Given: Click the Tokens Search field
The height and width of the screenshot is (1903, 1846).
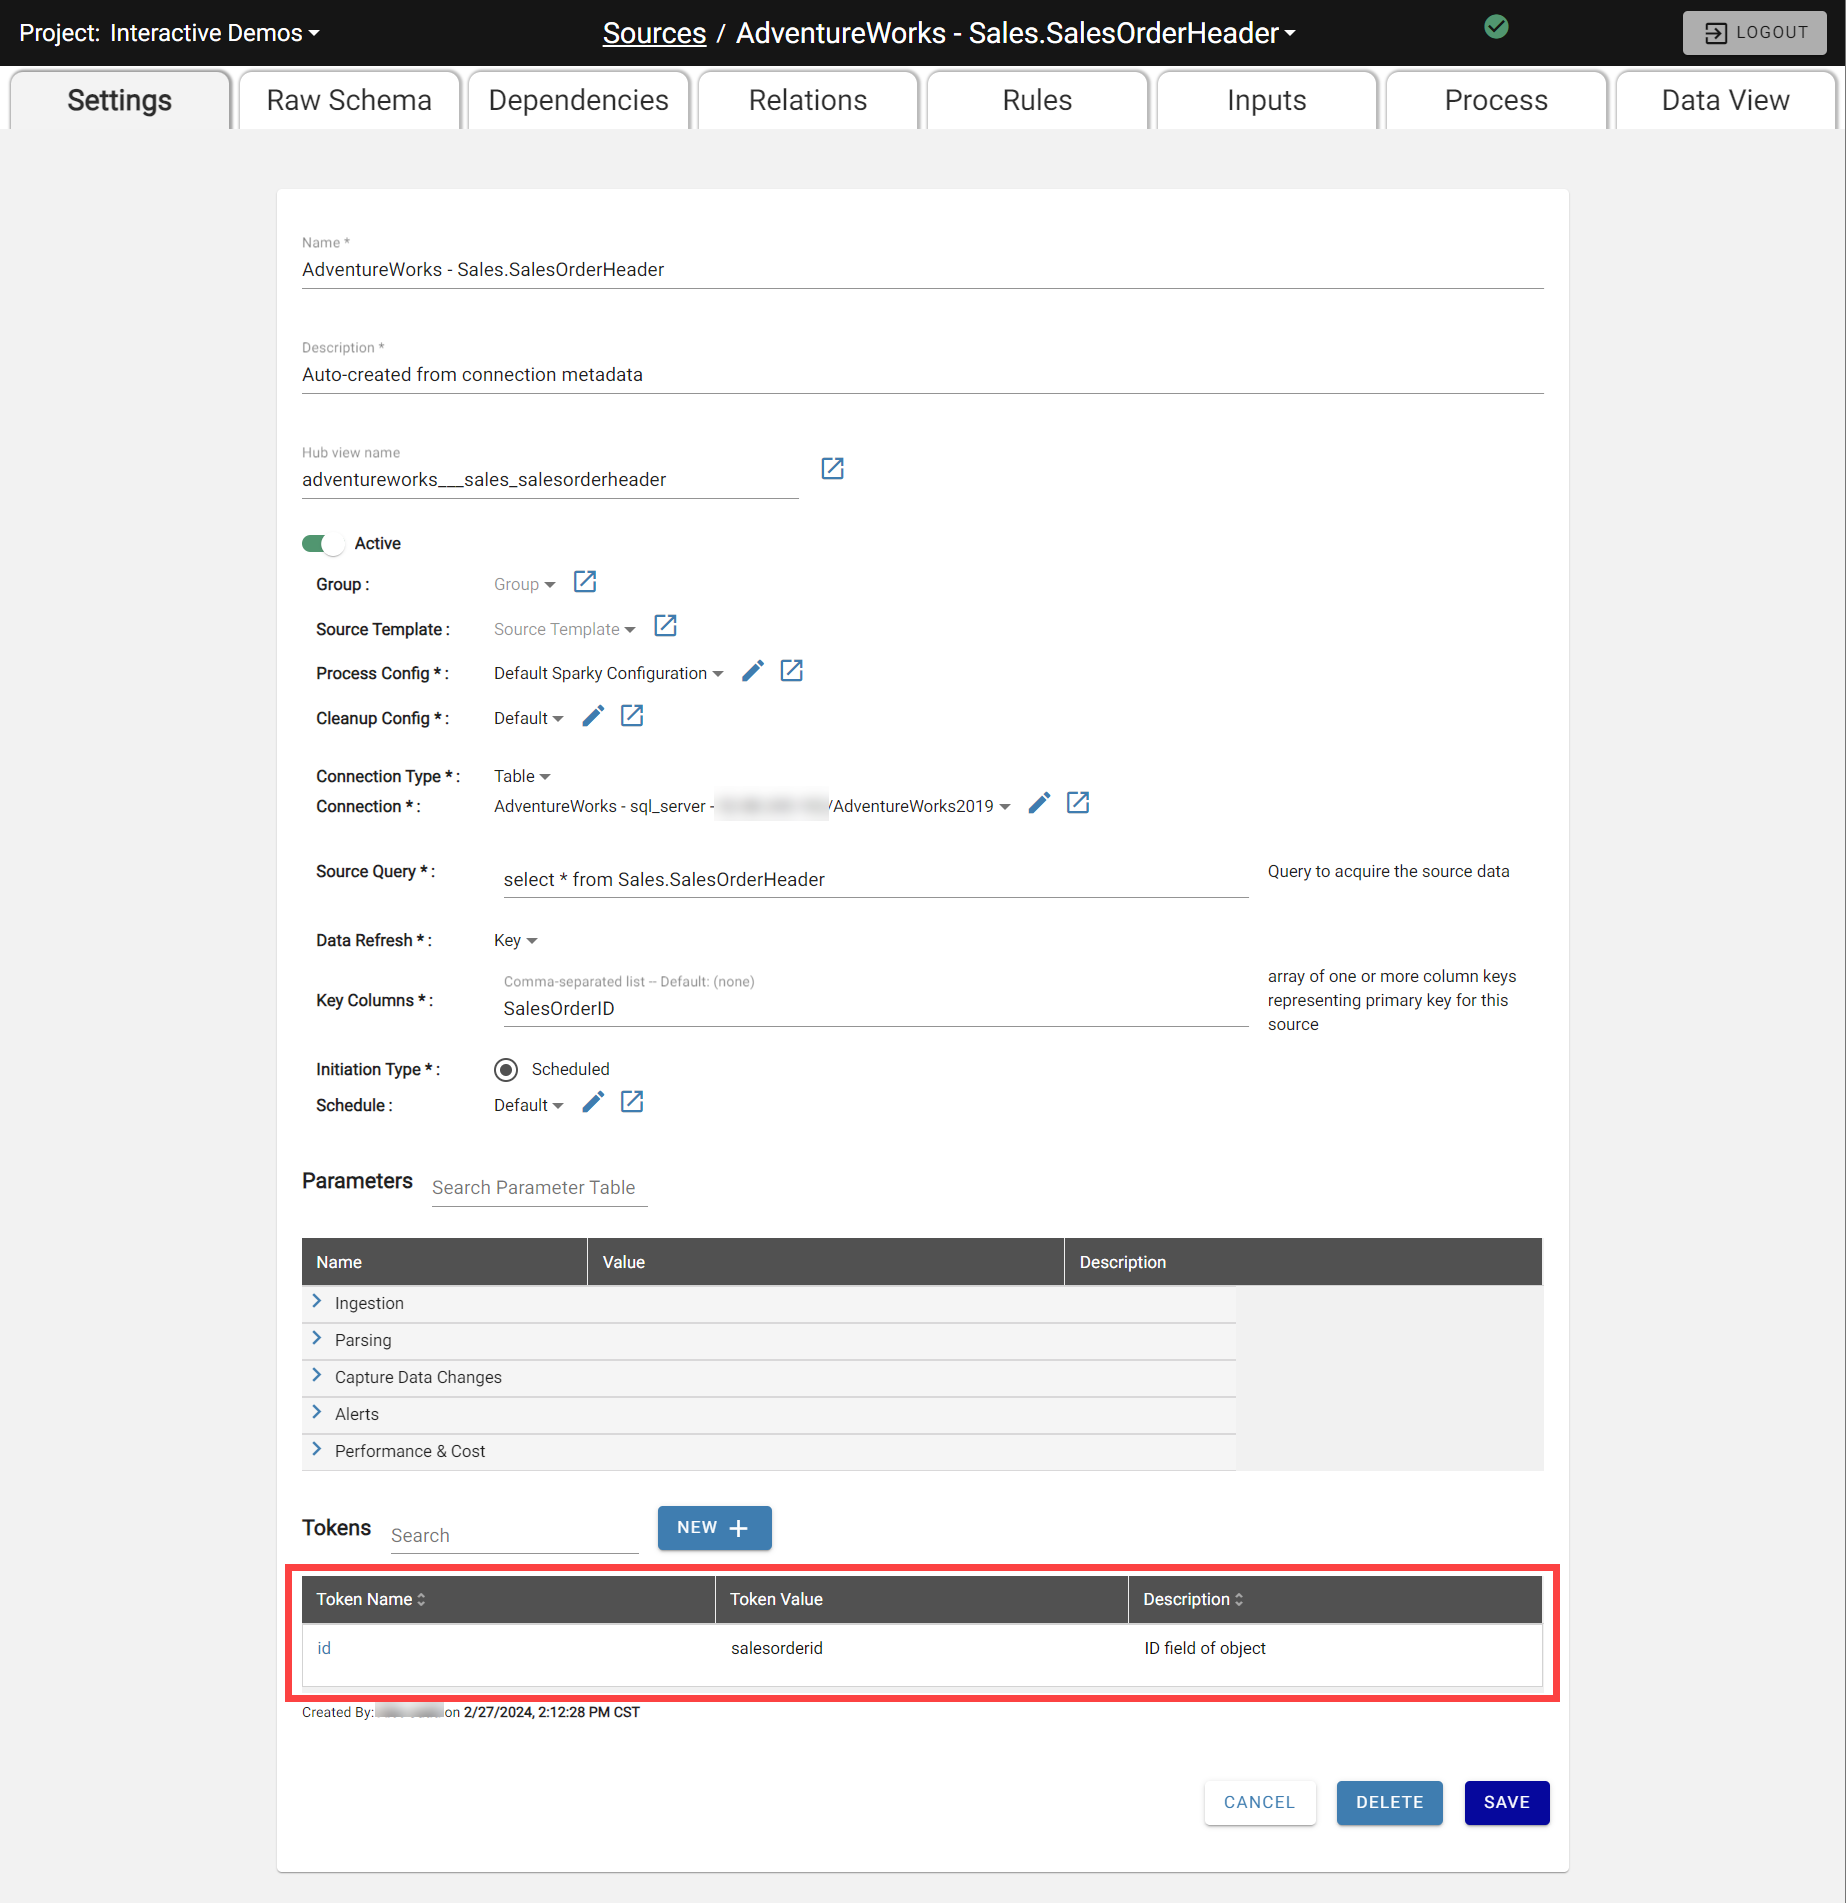Looking at the screenshot, I should pos(514,1535).
